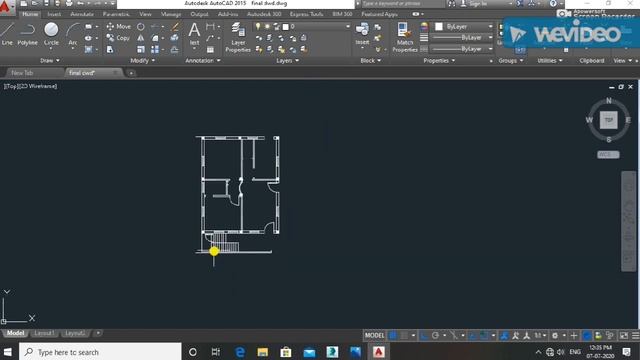Select the Line drawing tool
The height and width of the screenshot is (360, 640).
(7, 33)
